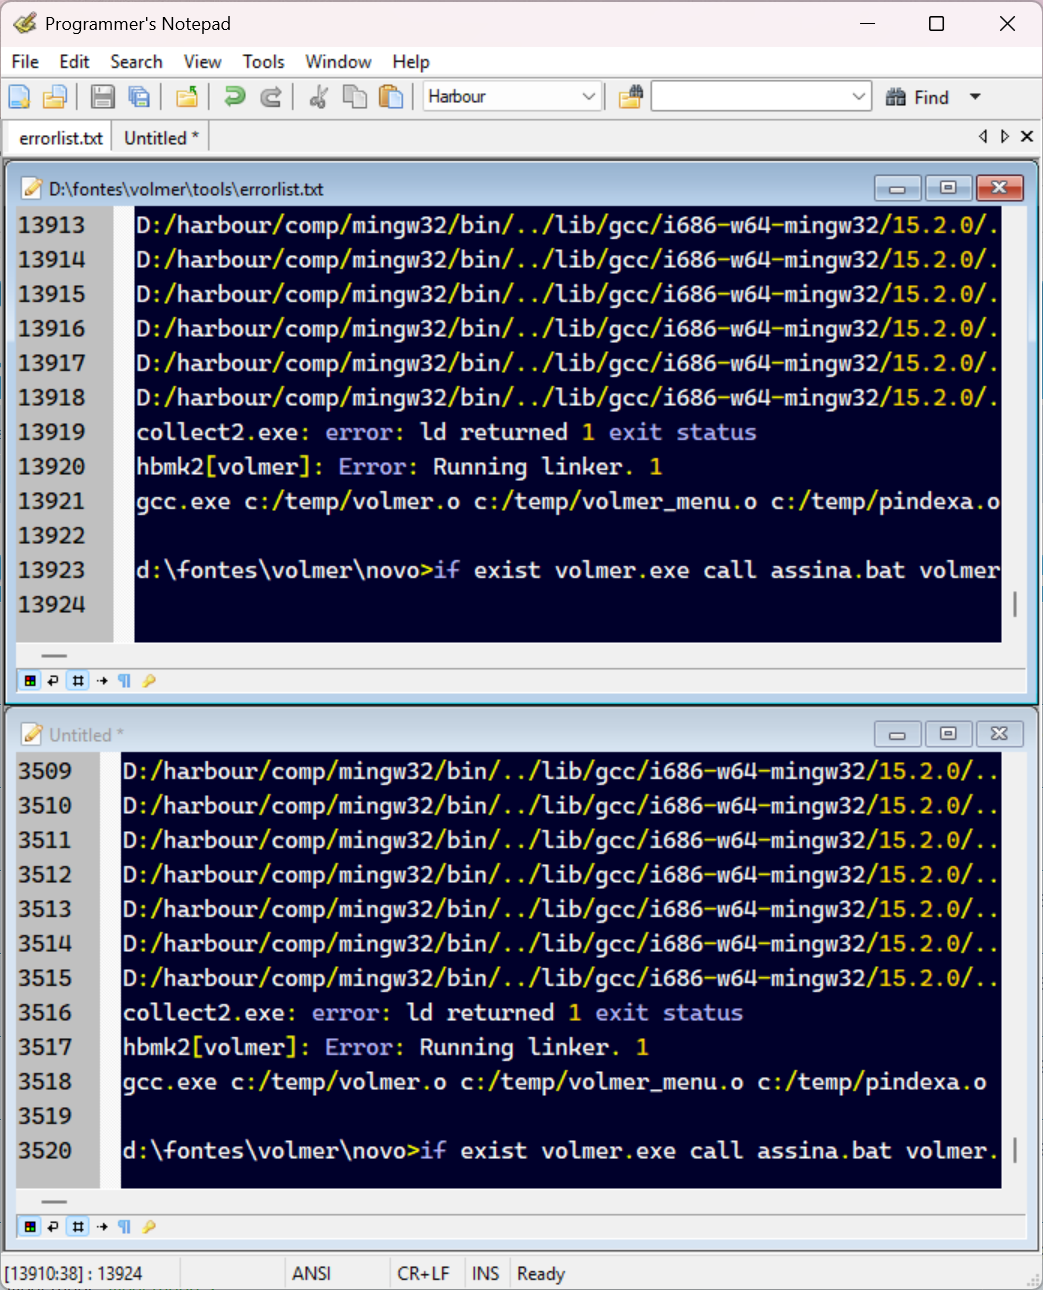Toggle line numbers in Untitled window
The height and width of the screenshot is (1290, 1043).
click(x=77, y=1227)
